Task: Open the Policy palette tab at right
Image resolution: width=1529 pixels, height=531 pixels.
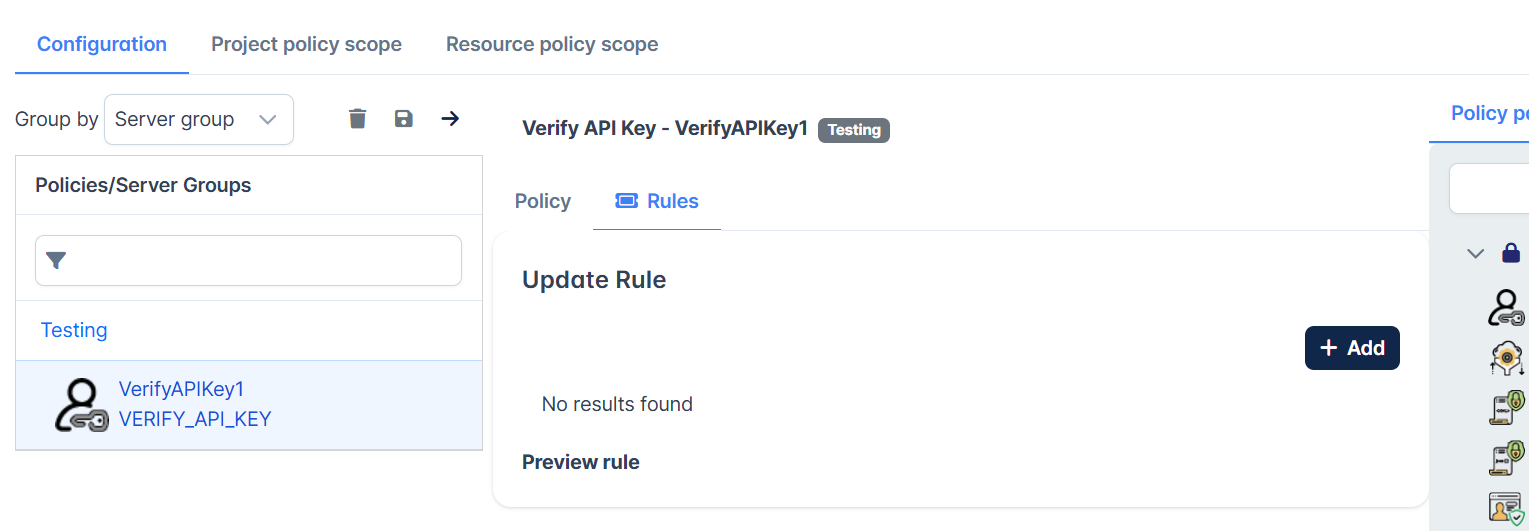Action: click(1489, 113)
